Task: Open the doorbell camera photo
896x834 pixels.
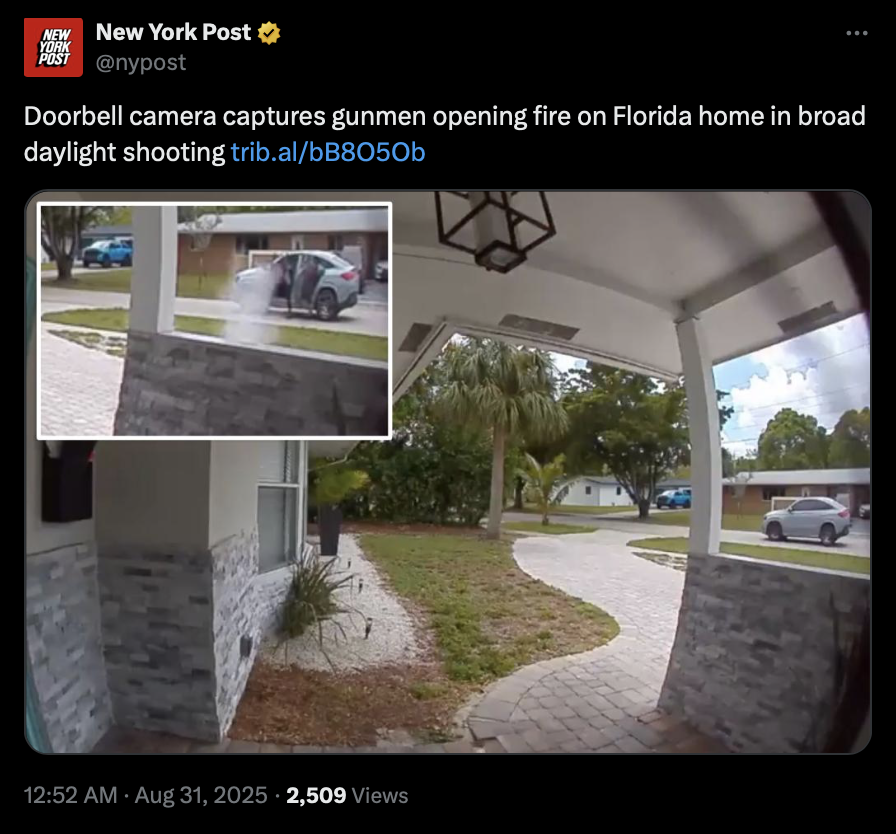Action: point(448,472)
